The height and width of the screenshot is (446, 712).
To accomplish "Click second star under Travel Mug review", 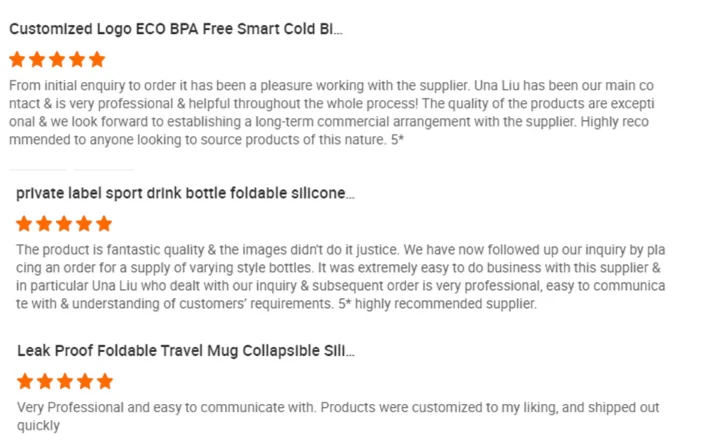I will [46, 381].
